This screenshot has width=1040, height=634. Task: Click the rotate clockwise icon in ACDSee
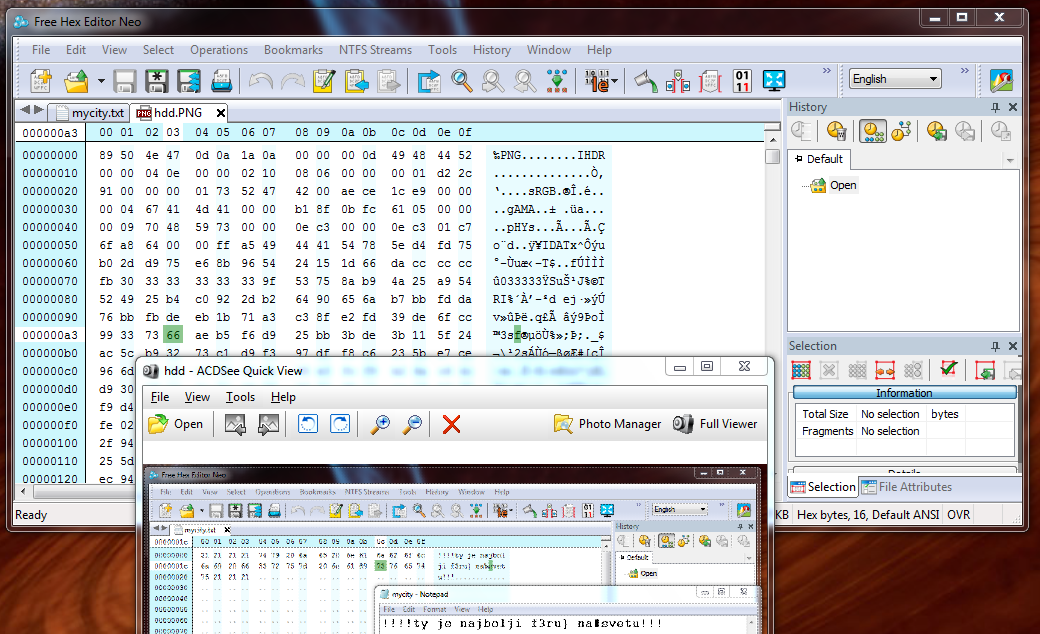tap(340, 424)
